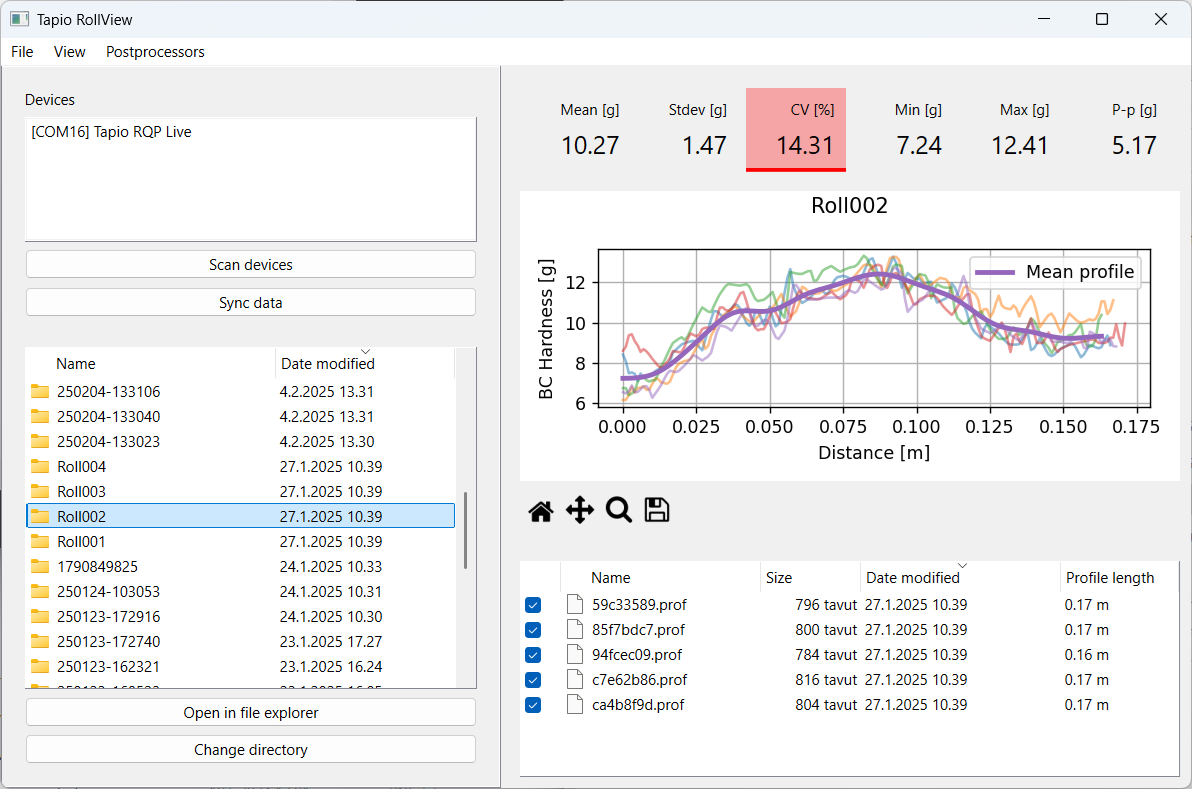This screenshot has height=789, width=1192.
Task: Open the Postprocessors menu
Action: 155,52
